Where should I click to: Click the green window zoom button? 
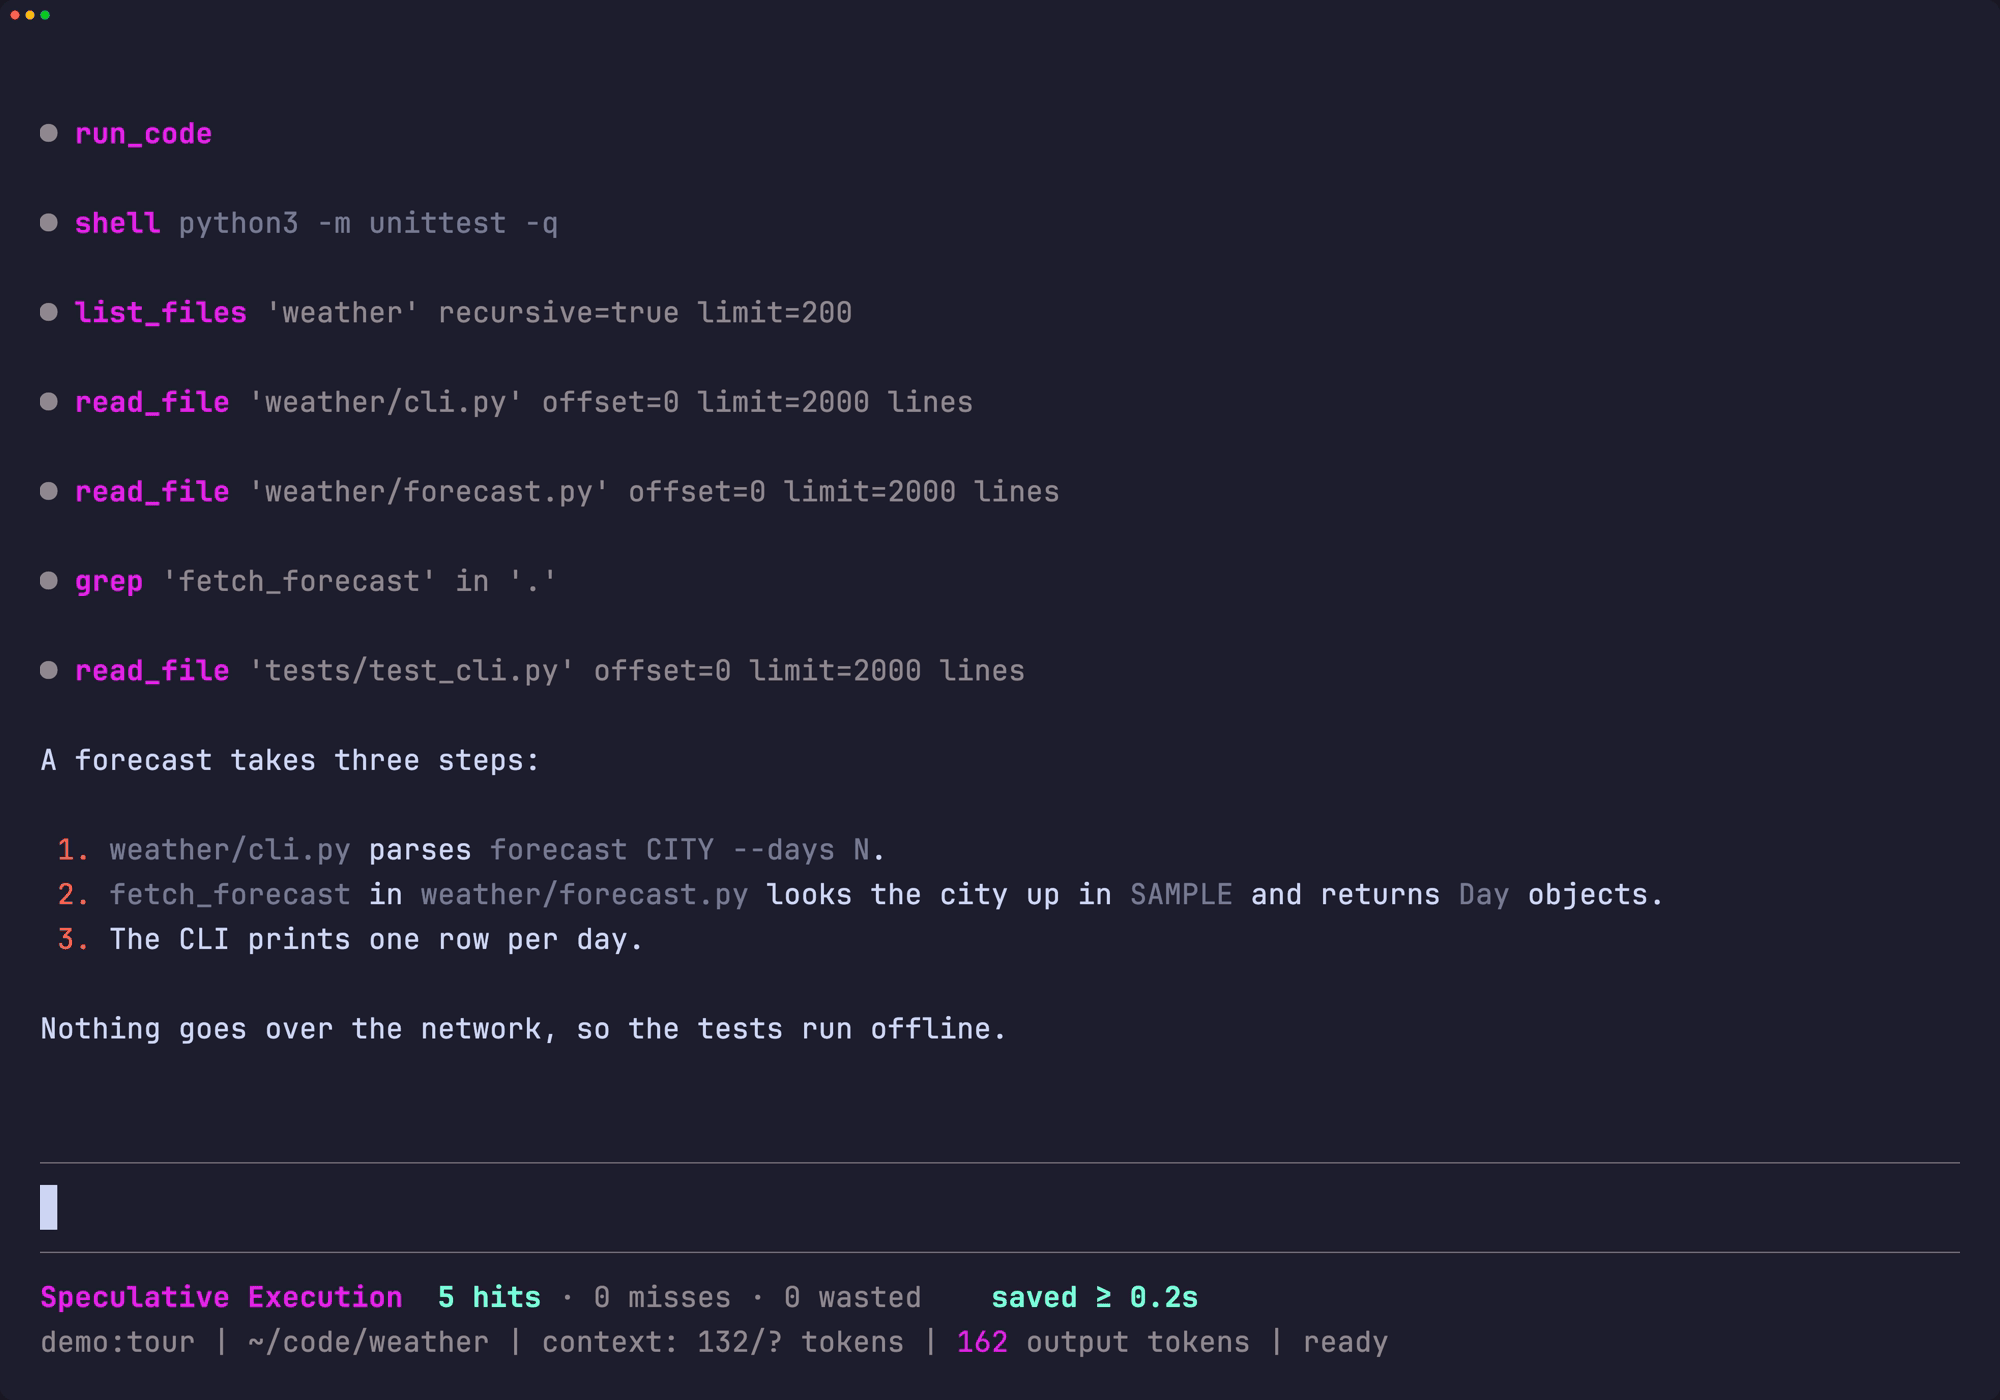[45, 15]
